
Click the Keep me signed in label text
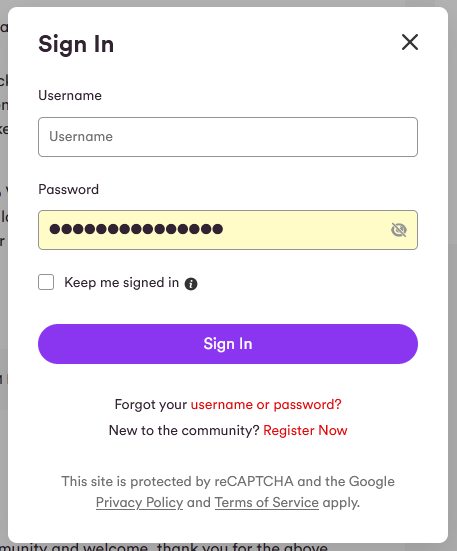point(122,283)
